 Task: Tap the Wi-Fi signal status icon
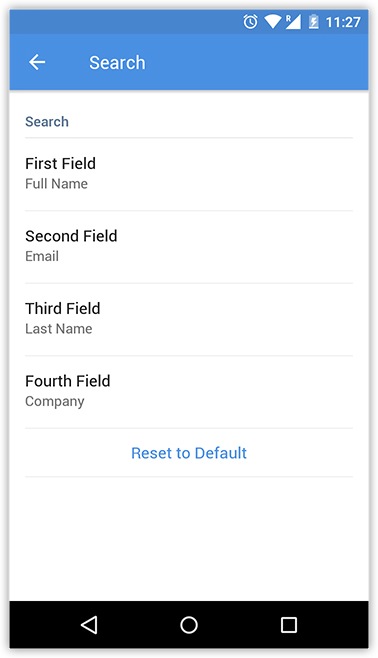[272, 21]
